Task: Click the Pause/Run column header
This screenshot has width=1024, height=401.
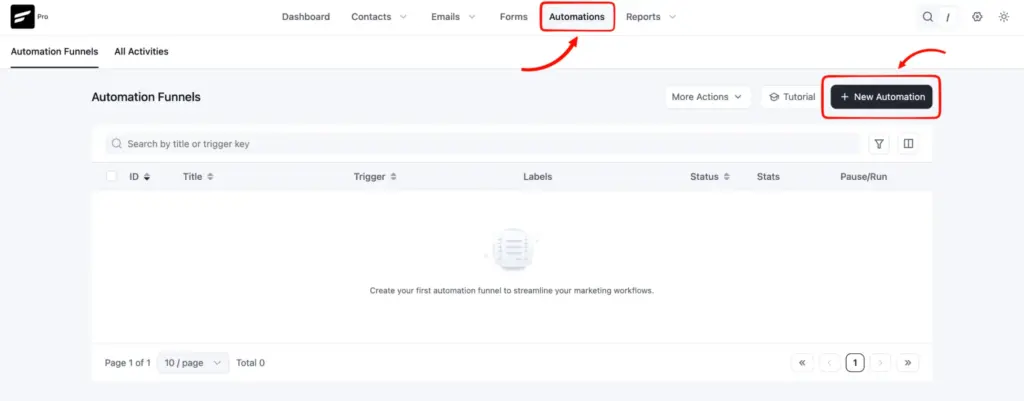Action: 863,176
